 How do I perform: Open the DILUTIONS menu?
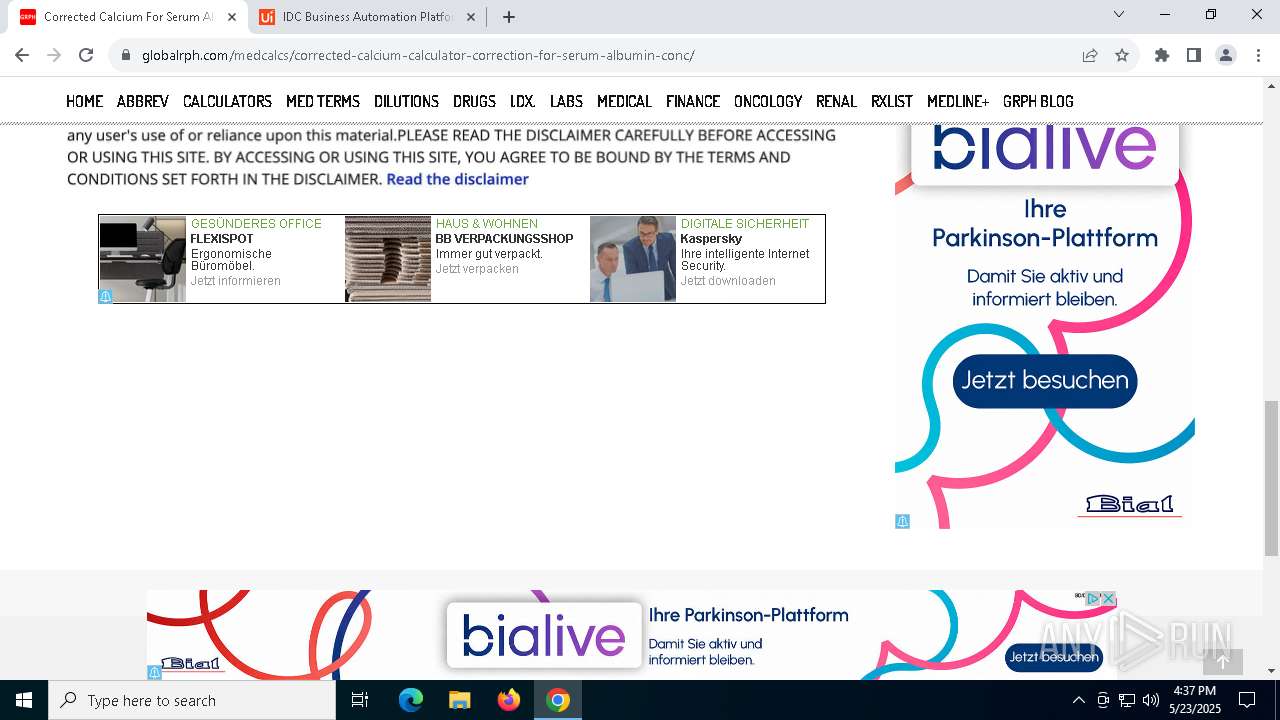[406, 101]
